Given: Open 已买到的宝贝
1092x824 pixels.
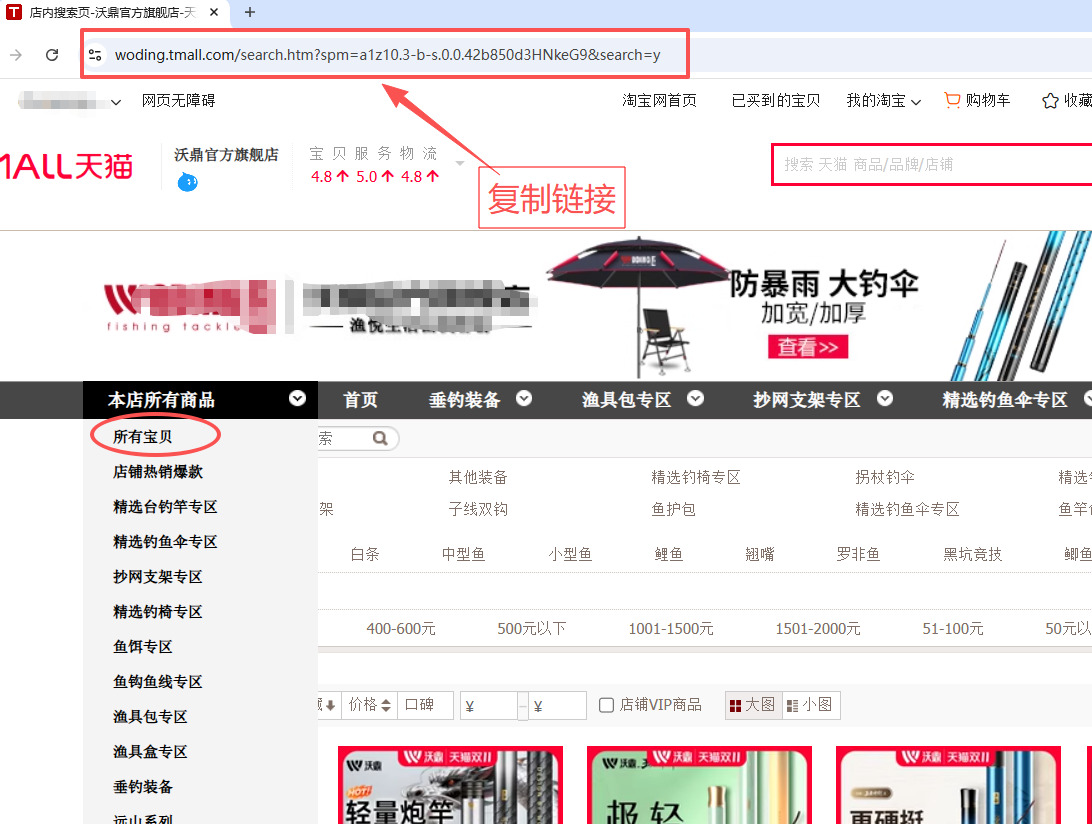Looking at the screenshot, I should [775, 101].
